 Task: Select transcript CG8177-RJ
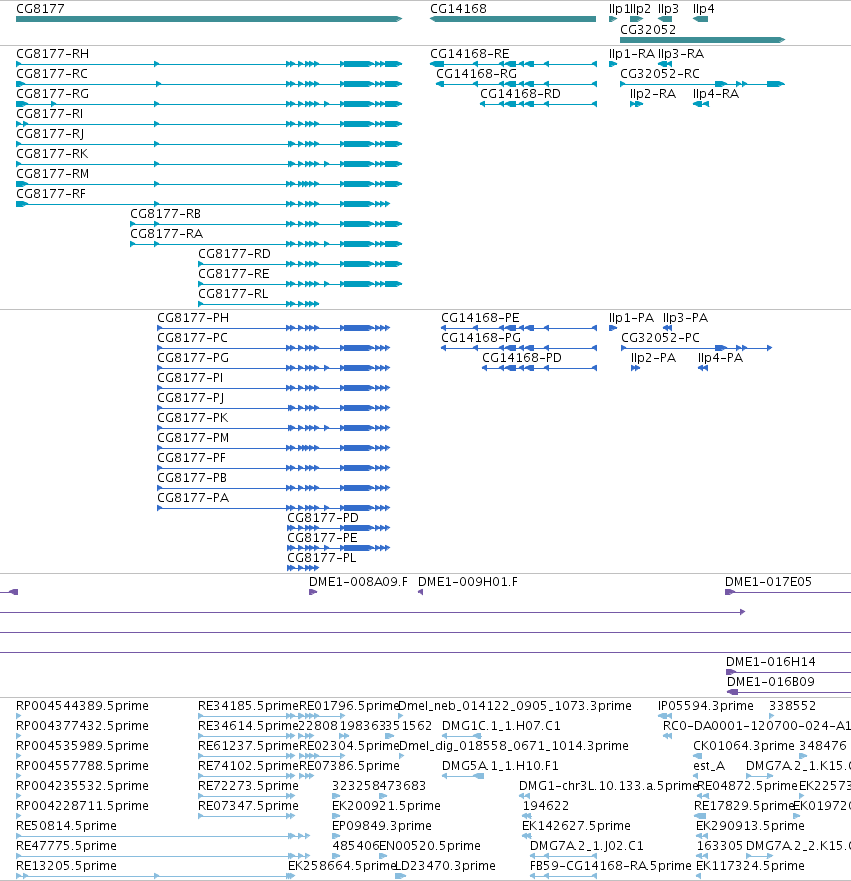(x=50, y=134)
